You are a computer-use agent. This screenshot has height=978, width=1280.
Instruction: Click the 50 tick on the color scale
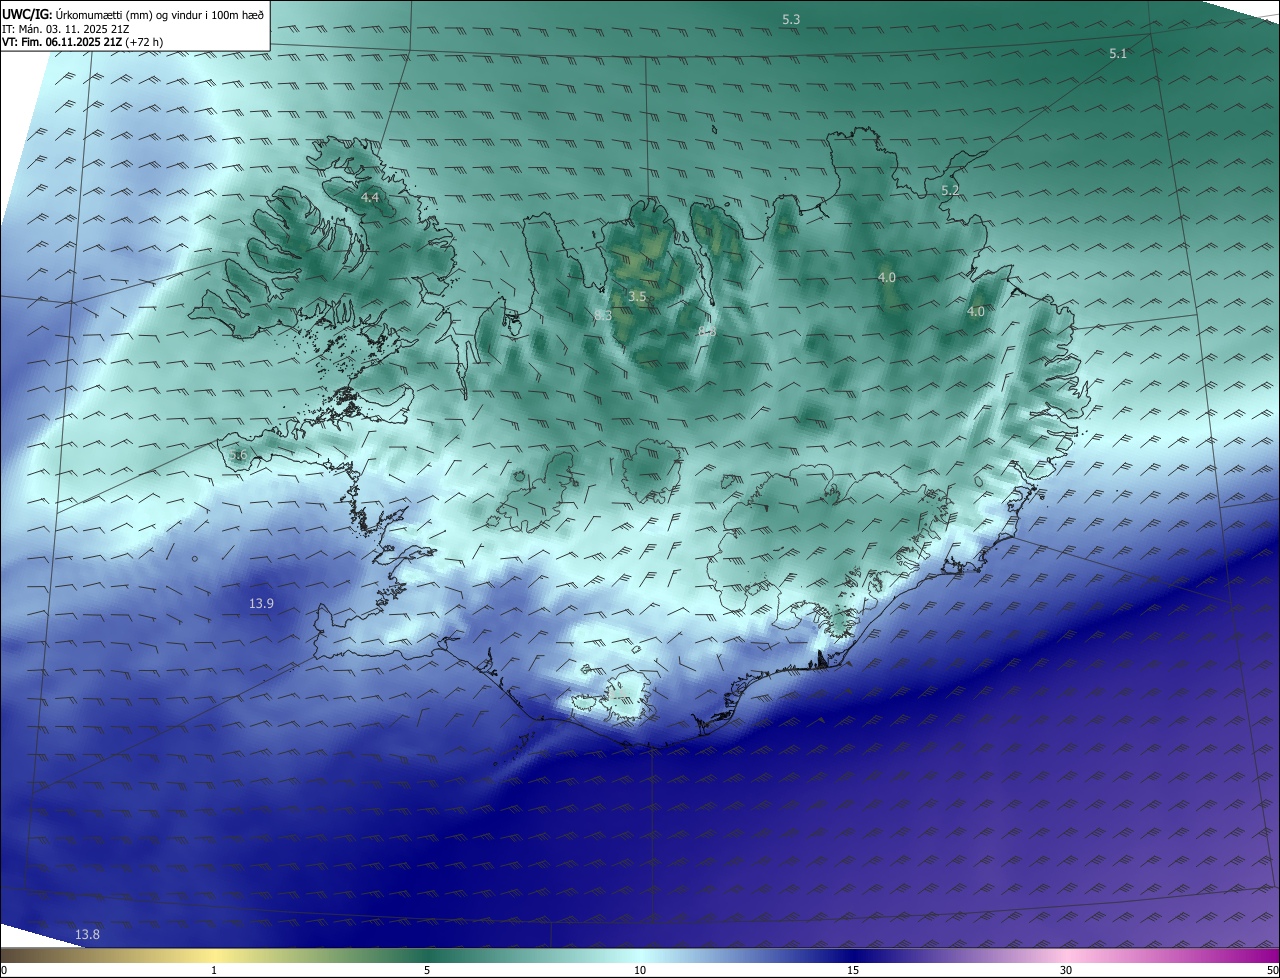coord(1272,970)
